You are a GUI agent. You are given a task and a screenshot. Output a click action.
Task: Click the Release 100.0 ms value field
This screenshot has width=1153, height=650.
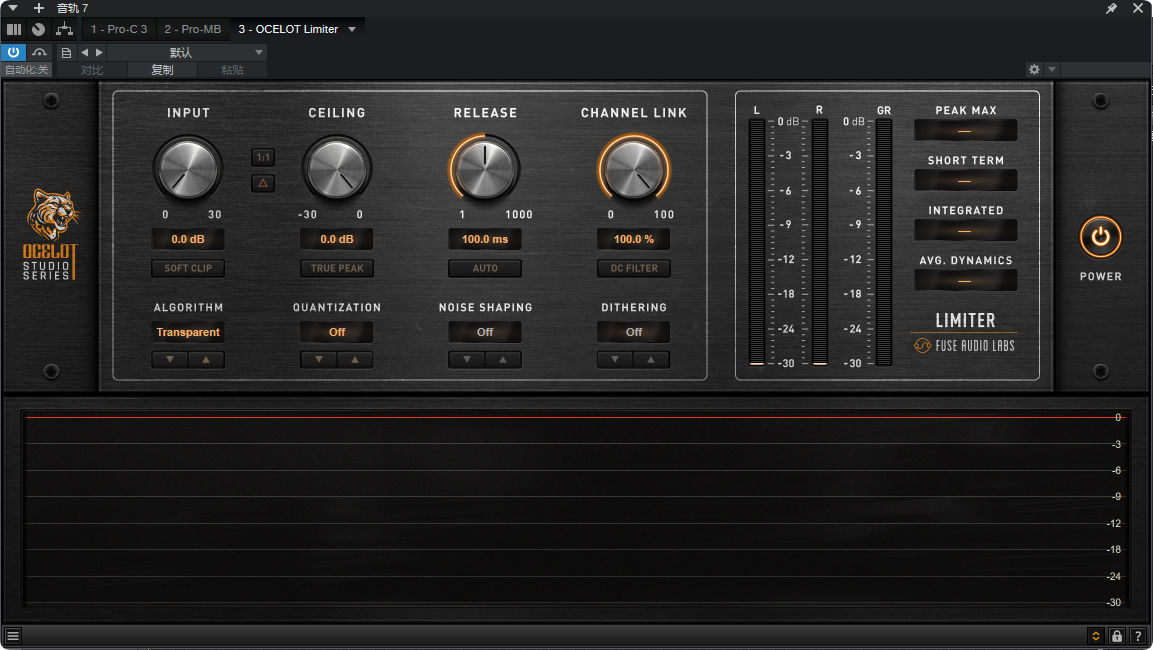(485, 239)
